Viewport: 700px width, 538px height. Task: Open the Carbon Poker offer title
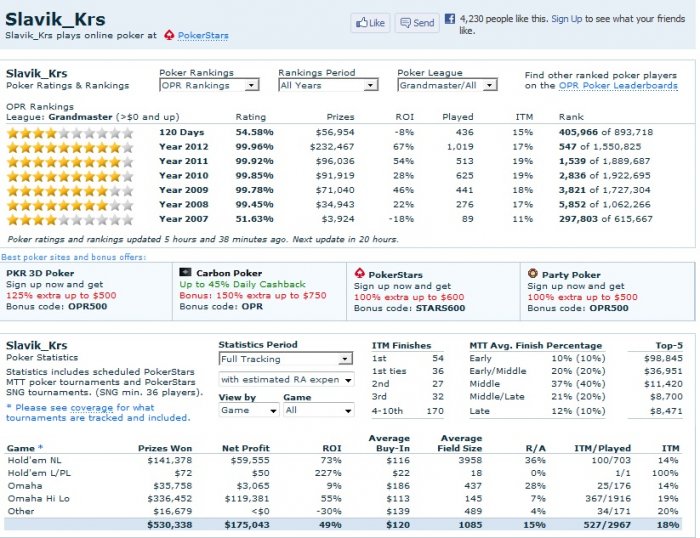pyautogui.click(x=229, y=273)
